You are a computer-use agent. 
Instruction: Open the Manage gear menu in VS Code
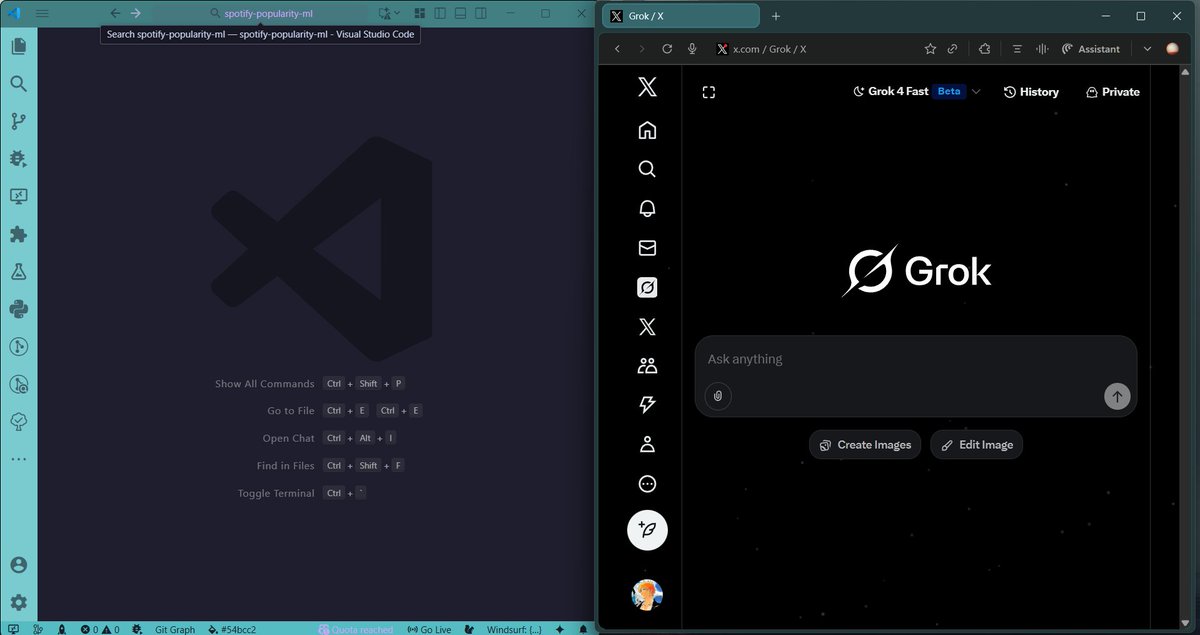[x=18, y=602]
